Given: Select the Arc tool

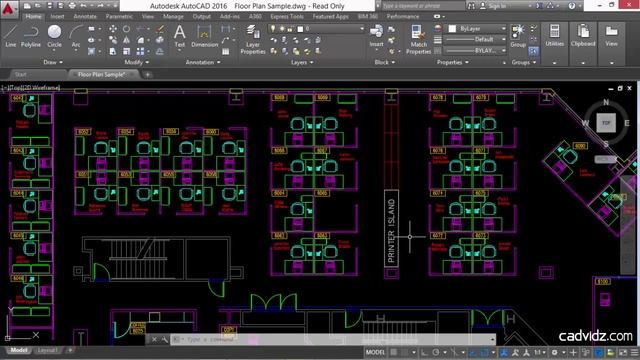Looking at the screenshot, I should [x=76, y=36].
